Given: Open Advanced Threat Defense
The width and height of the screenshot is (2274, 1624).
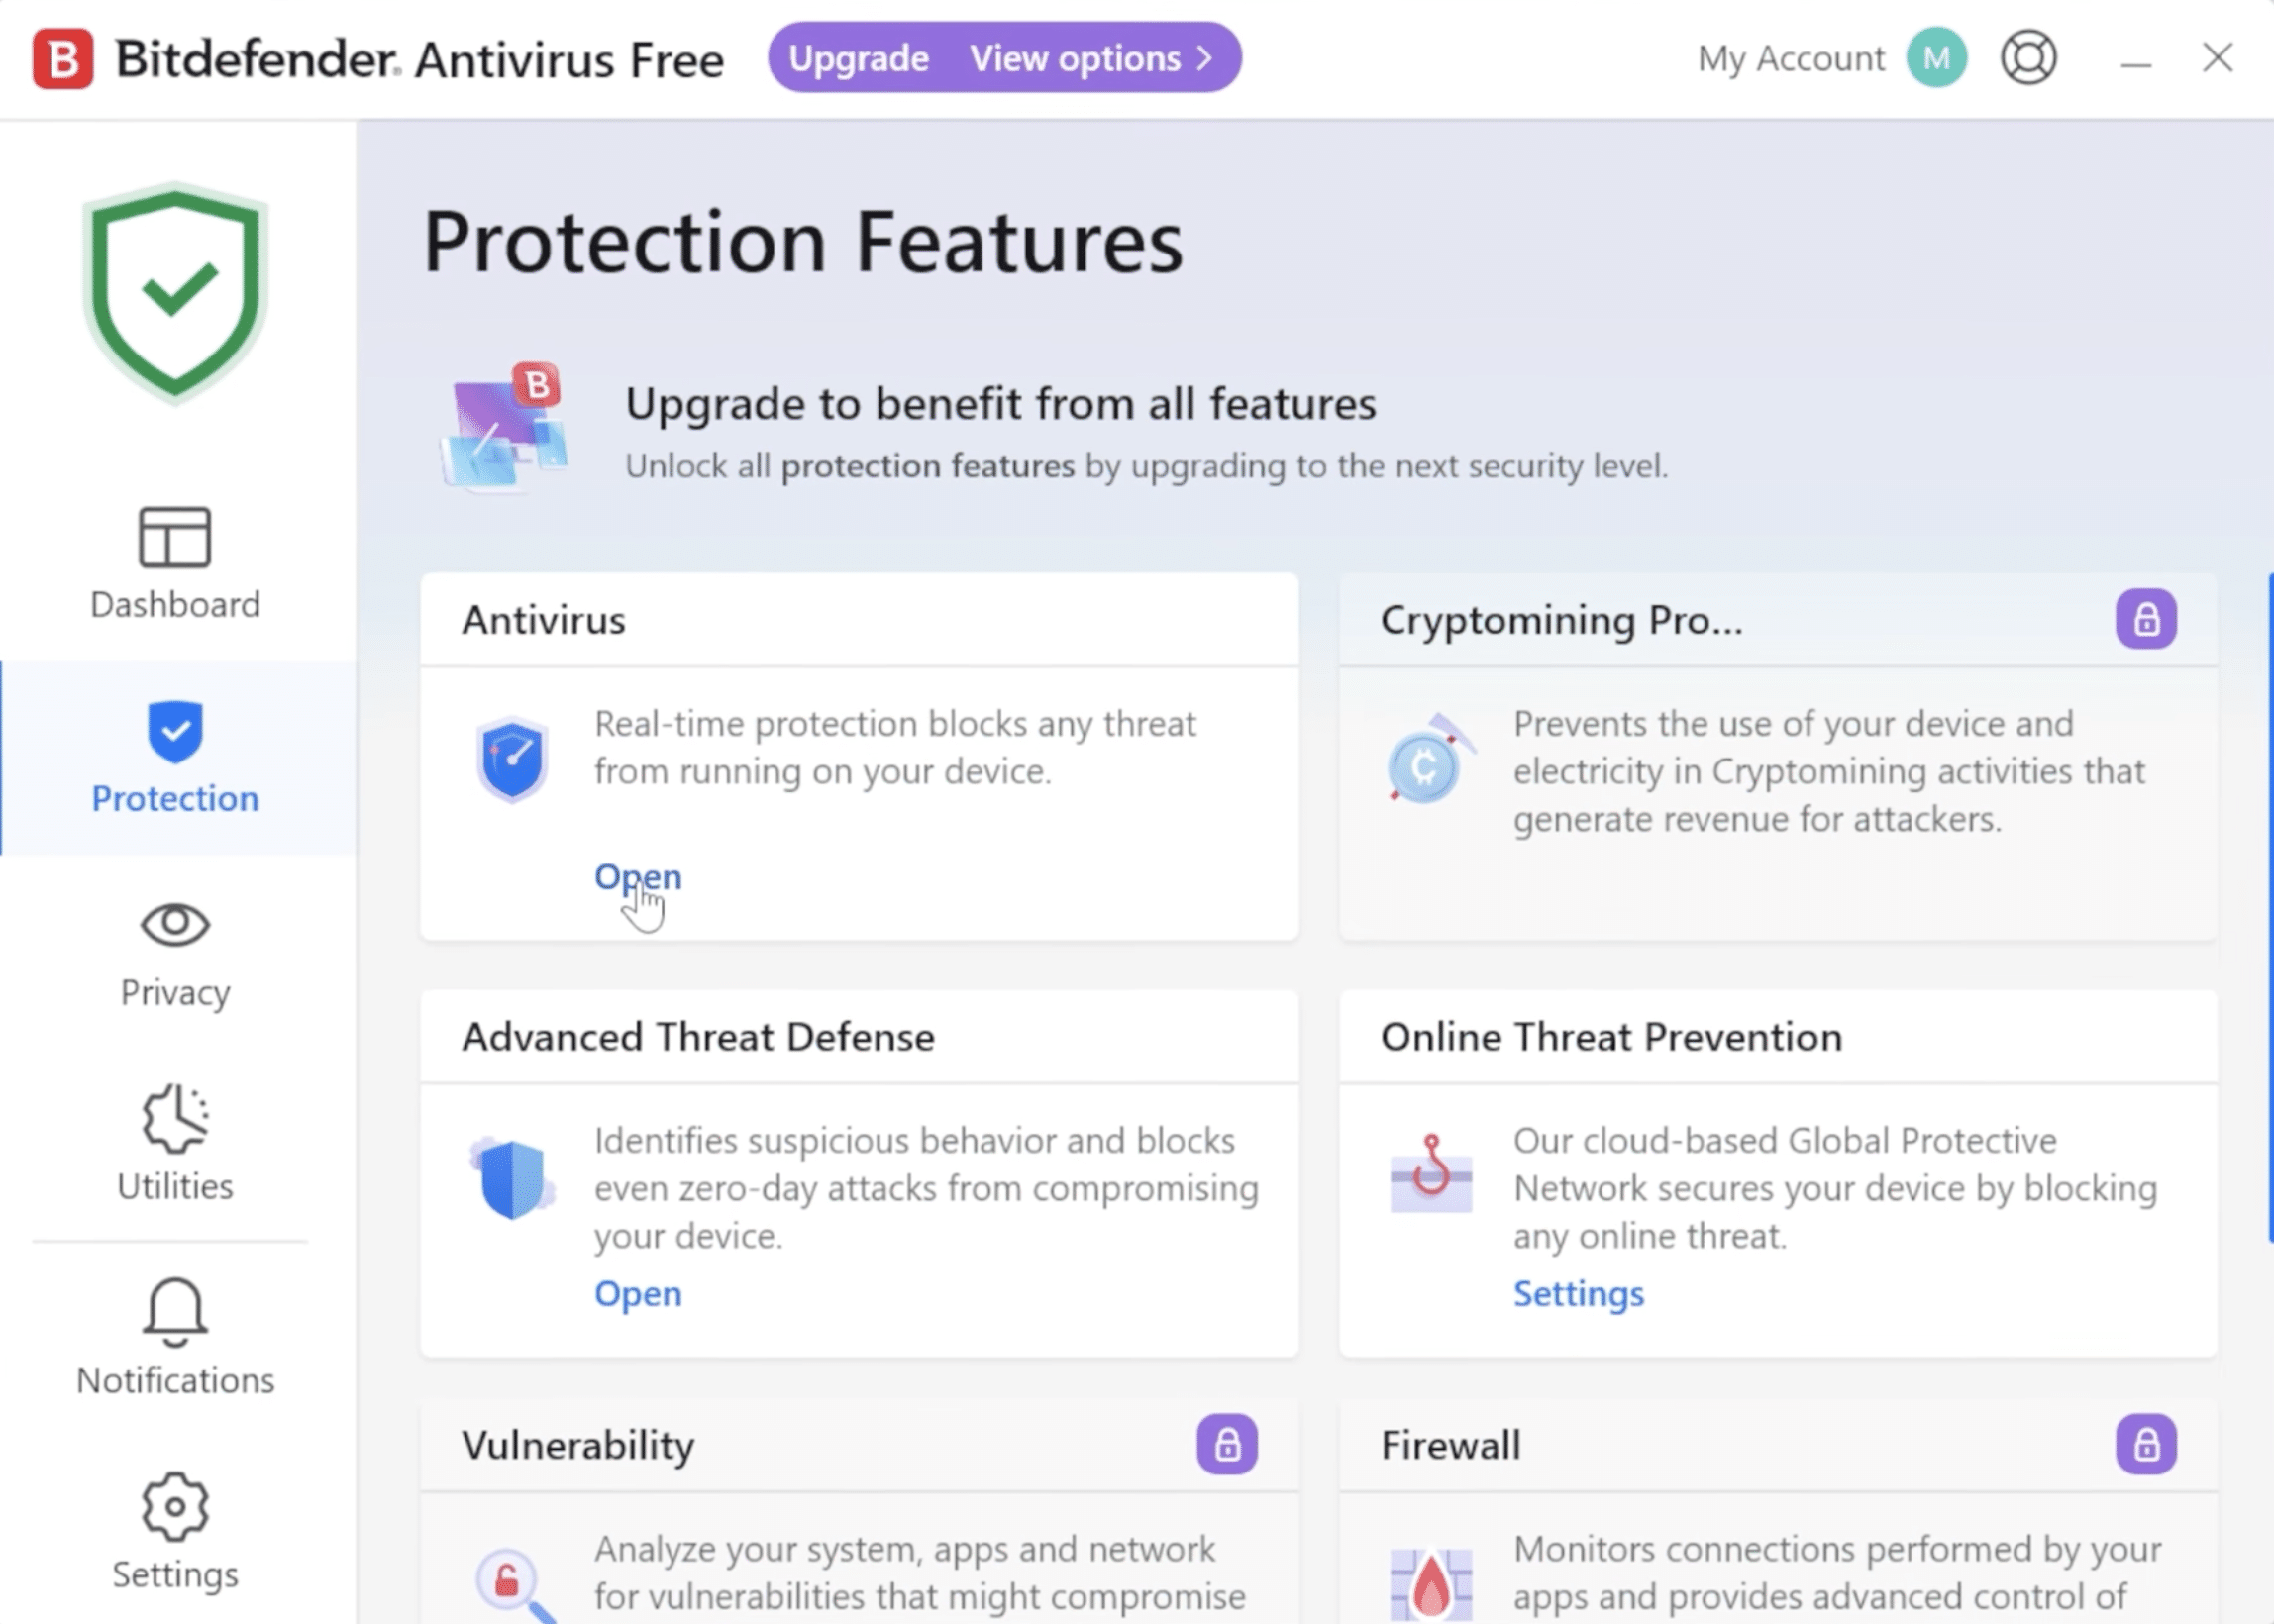Looking at the screenshot, I should coord(638,1293).
